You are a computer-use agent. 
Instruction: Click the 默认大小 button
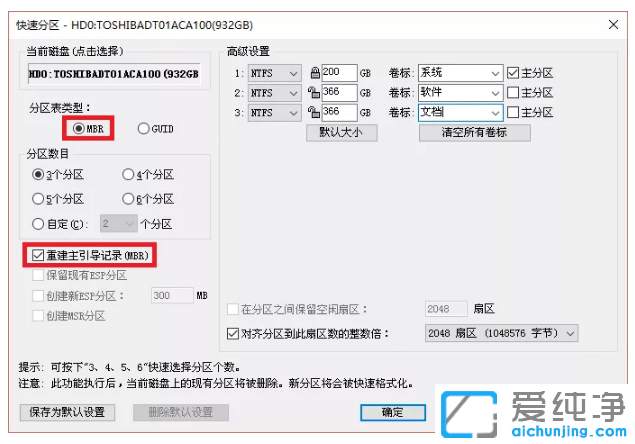pos(347,132)
